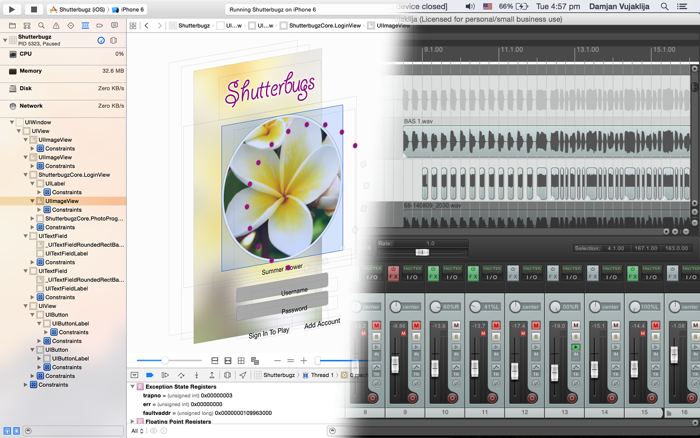The width and height of the screenshot is (700, 438).
Task: Click the Simulate Location arrow icon
Action: (x=242, y=375)
